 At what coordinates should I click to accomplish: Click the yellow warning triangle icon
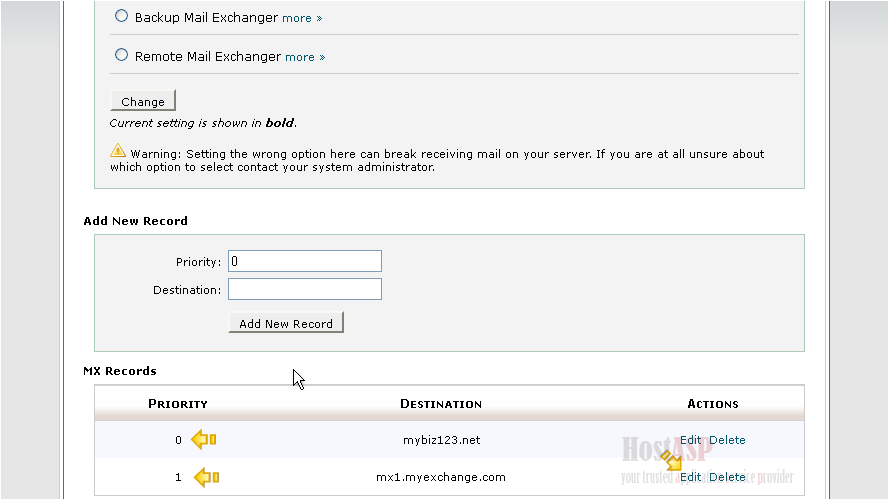click(x=118, y=151)
